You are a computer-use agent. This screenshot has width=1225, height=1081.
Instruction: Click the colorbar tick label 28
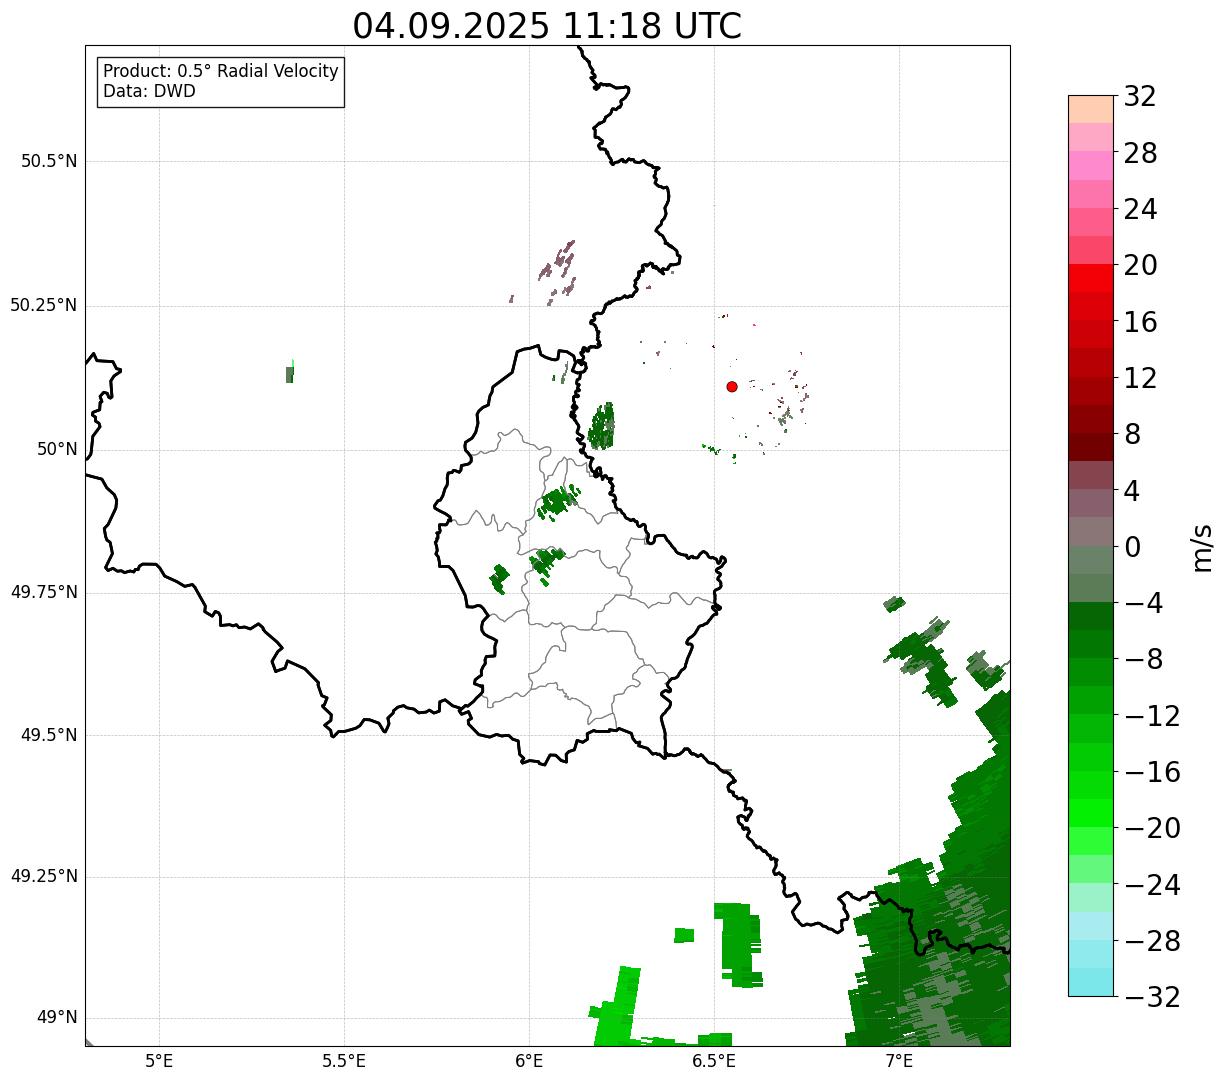click(1140, 153)
